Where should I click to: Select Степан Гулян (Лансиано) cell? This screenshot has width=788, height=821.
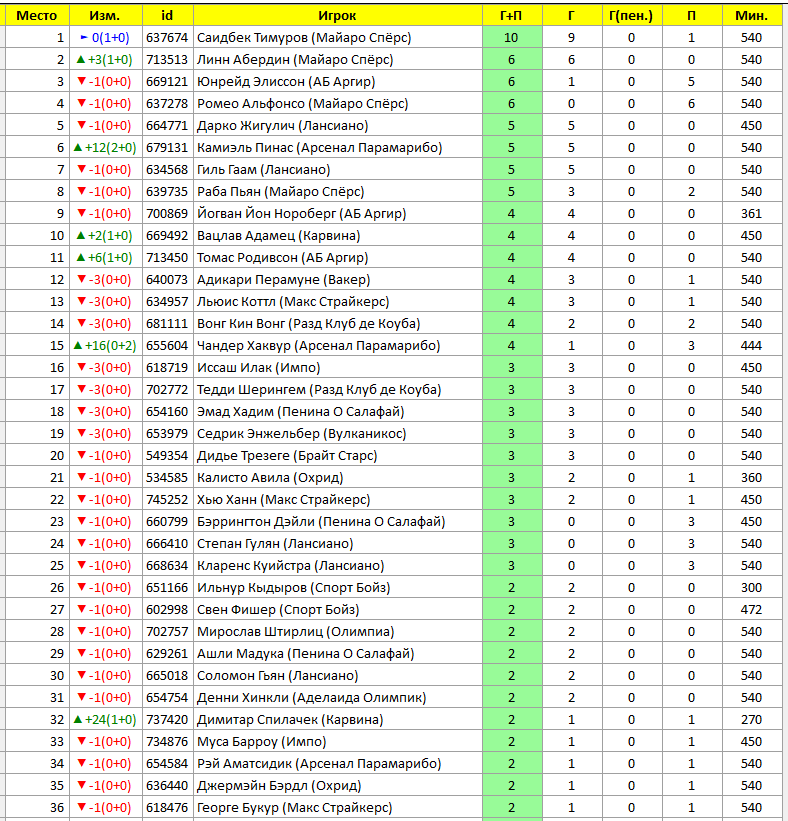tap(338, 543)
